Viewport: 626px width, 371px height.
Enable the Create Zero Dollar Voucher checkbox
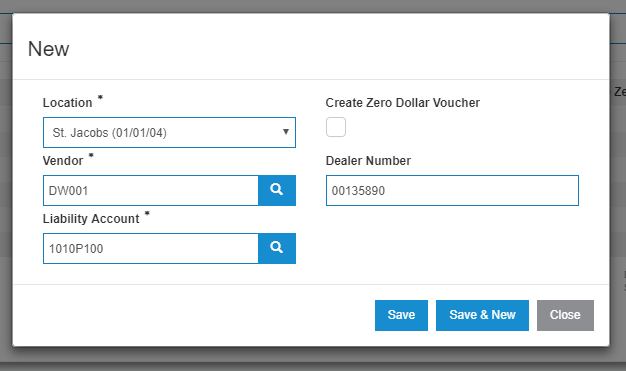click(x=336, y=127)
